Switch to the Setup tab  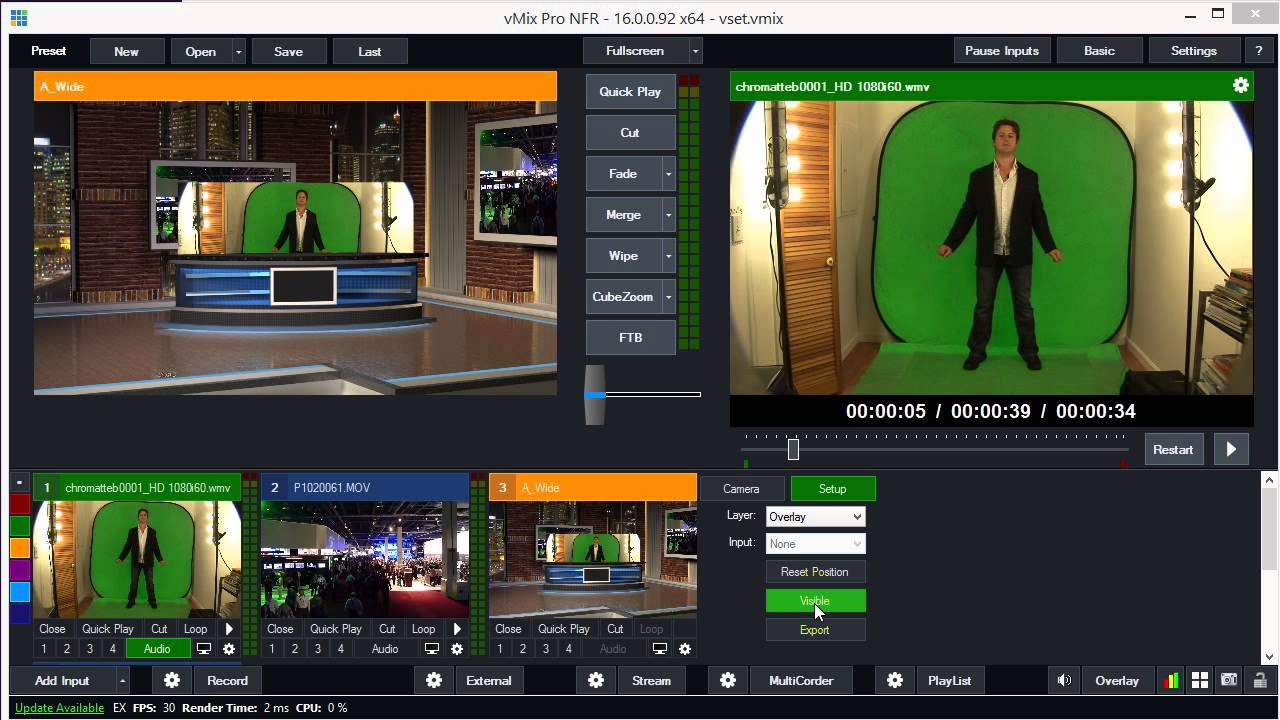[x=833, y=489]
